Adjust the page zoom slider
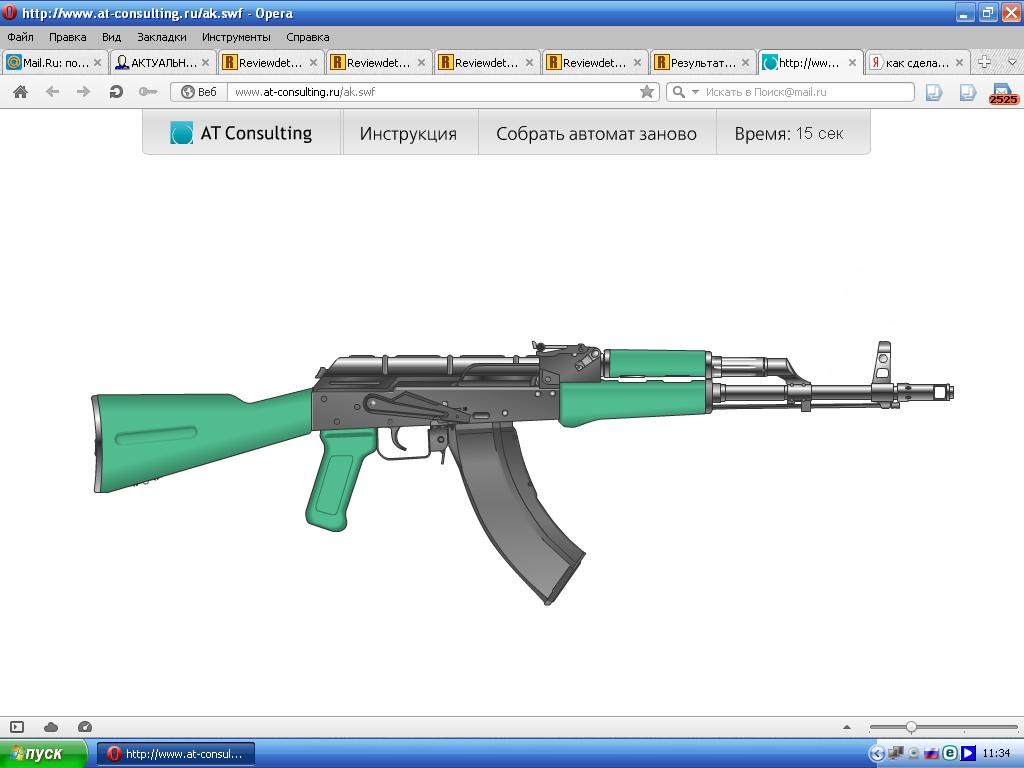 pyautogui.click(x=911, y=727)
